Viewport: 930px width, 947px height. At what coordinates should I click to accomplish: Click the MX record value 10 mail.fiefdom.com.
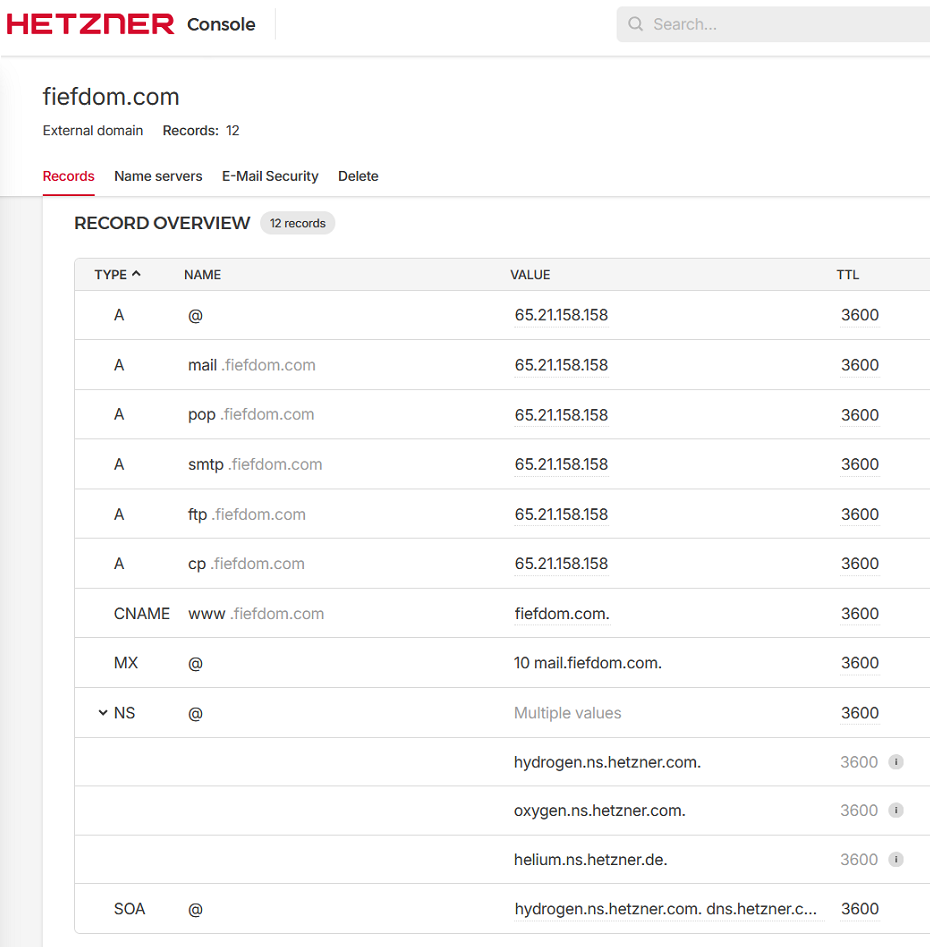coord(587,663)
